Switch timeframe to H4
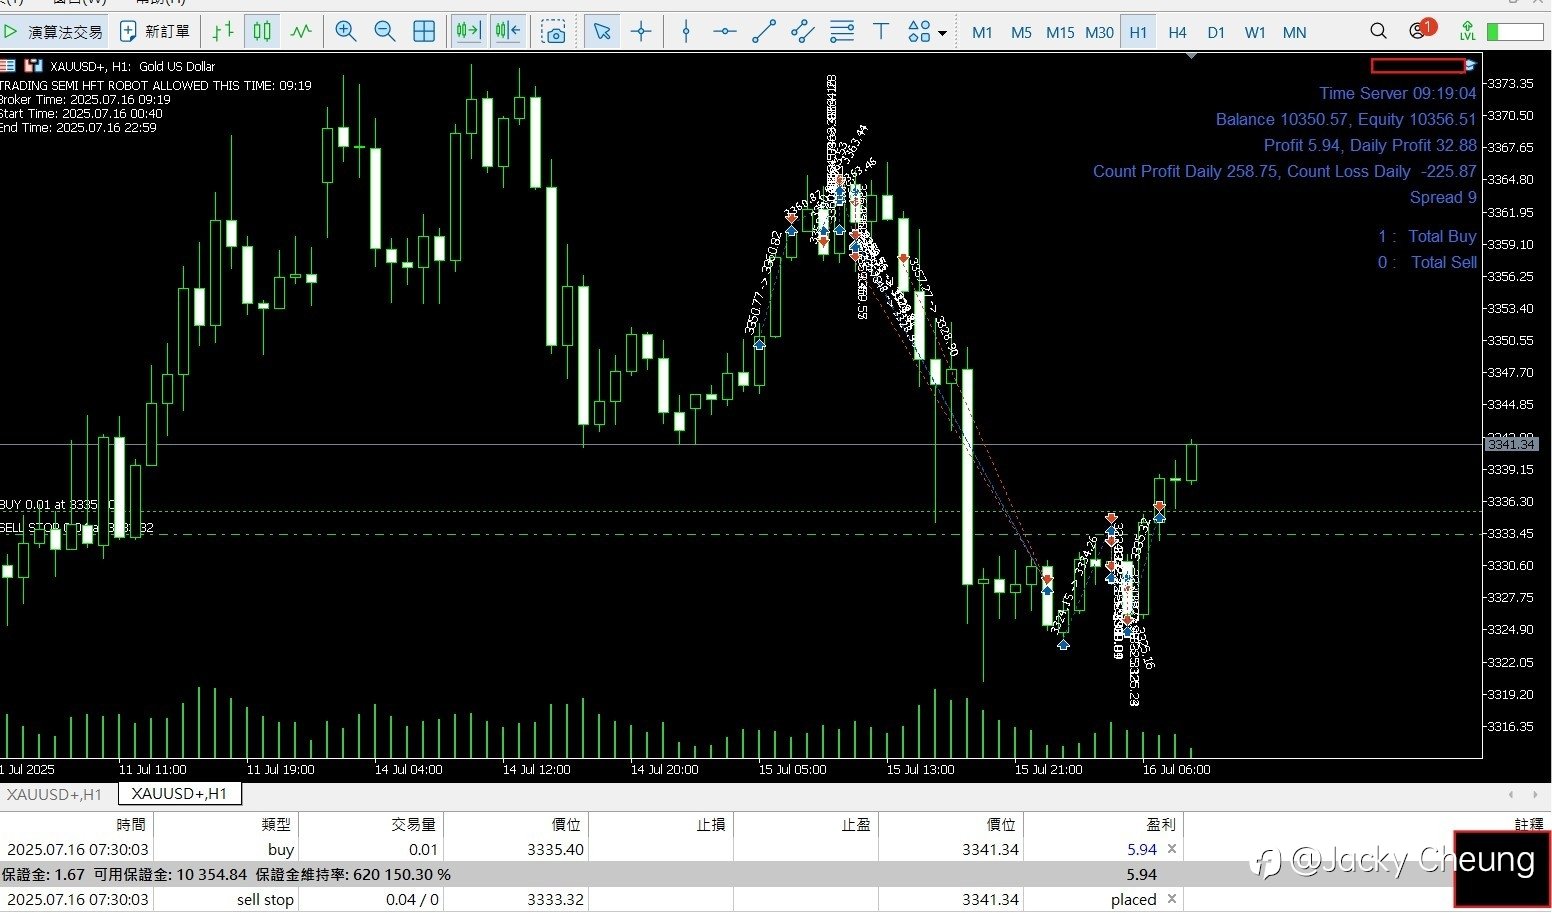1552x913 pixels. [x=1177, y=32]
